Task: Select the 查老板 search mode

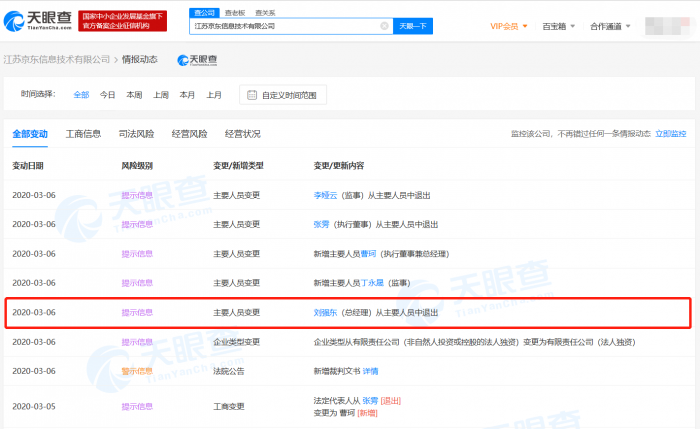Action: [233, 13]
